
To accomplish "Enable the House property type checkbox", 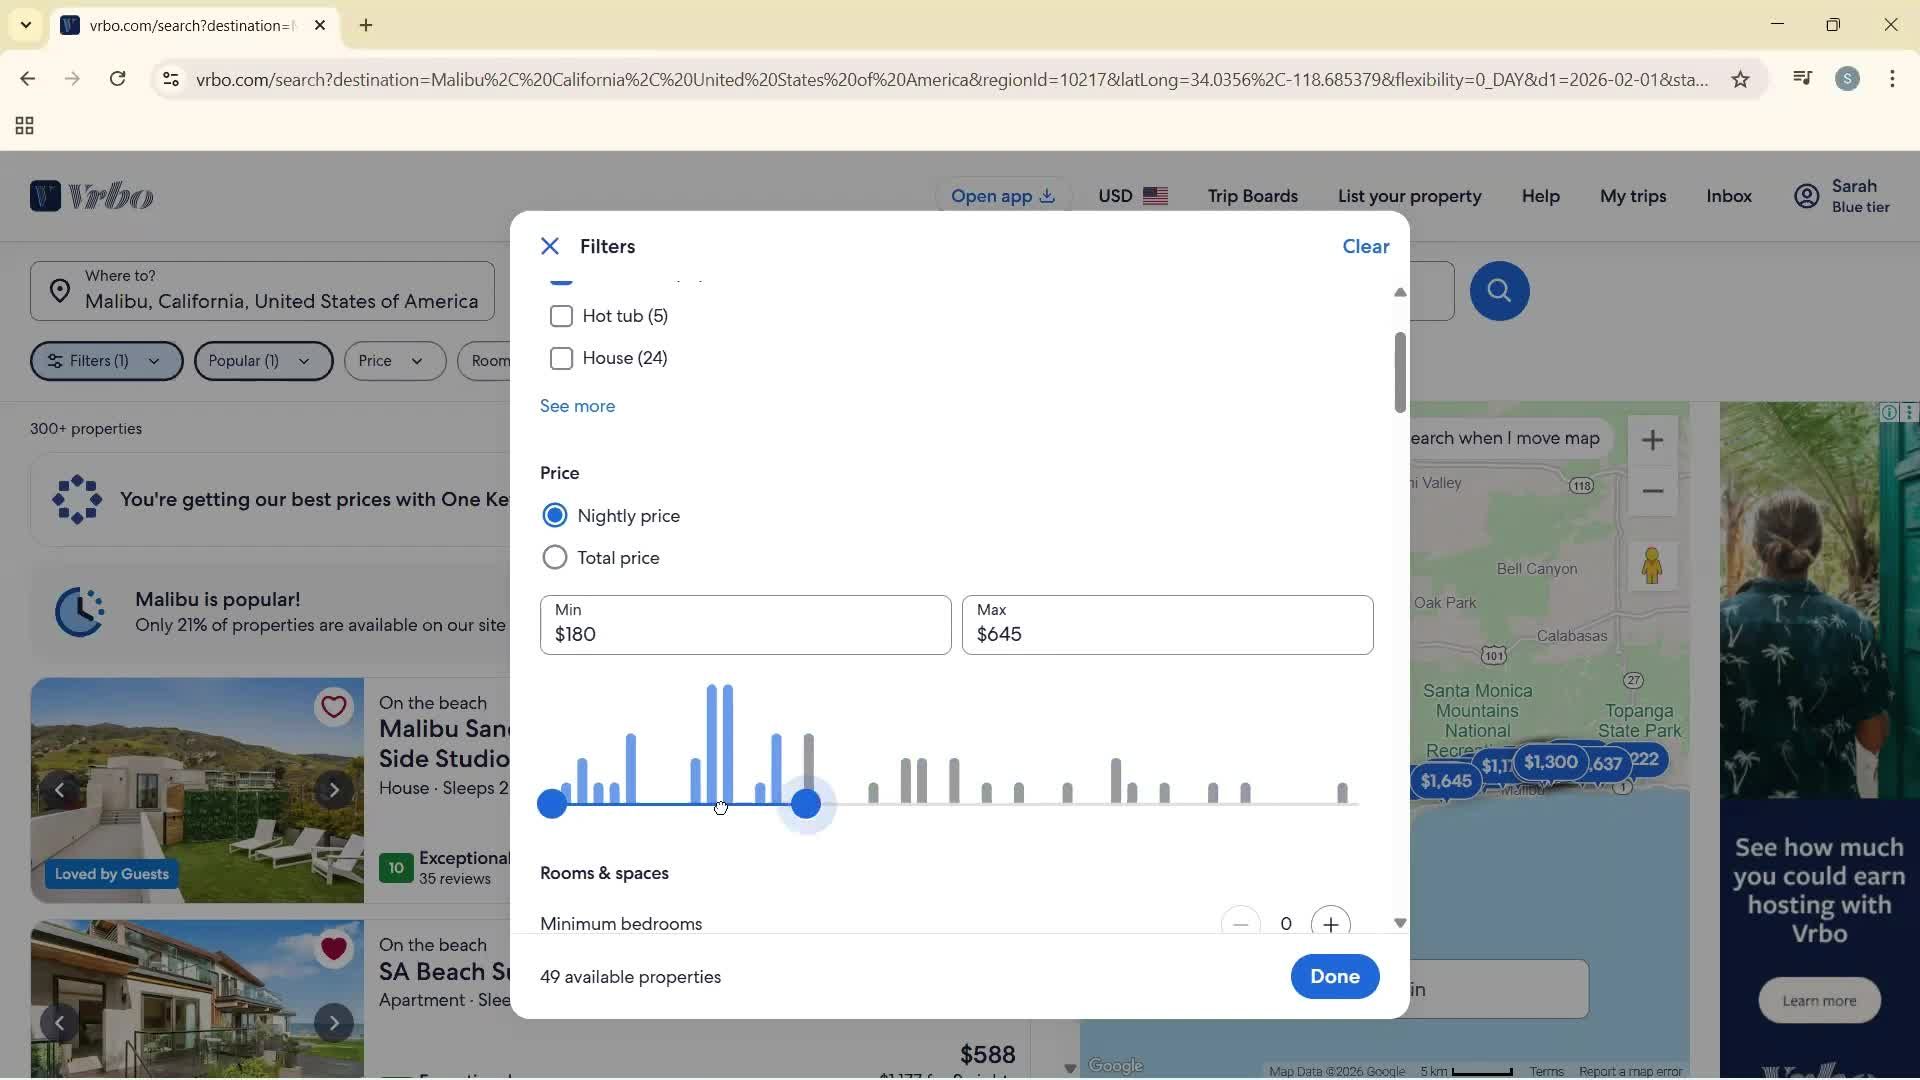I will coord(562,358).
